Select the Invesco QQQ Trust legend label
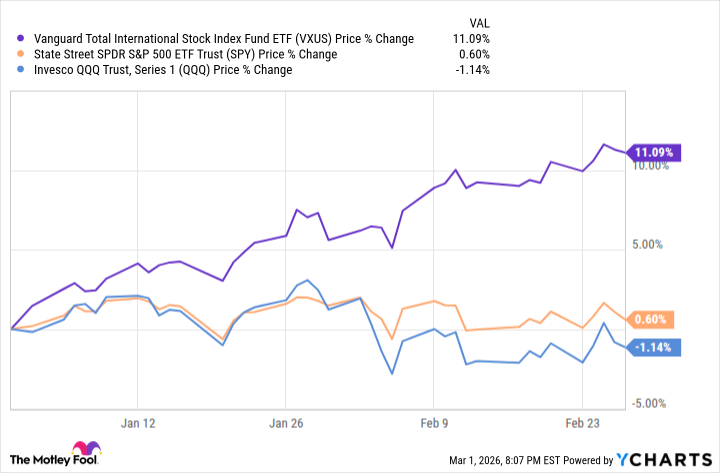Viewport: 720px width, 473px height. 163,70
